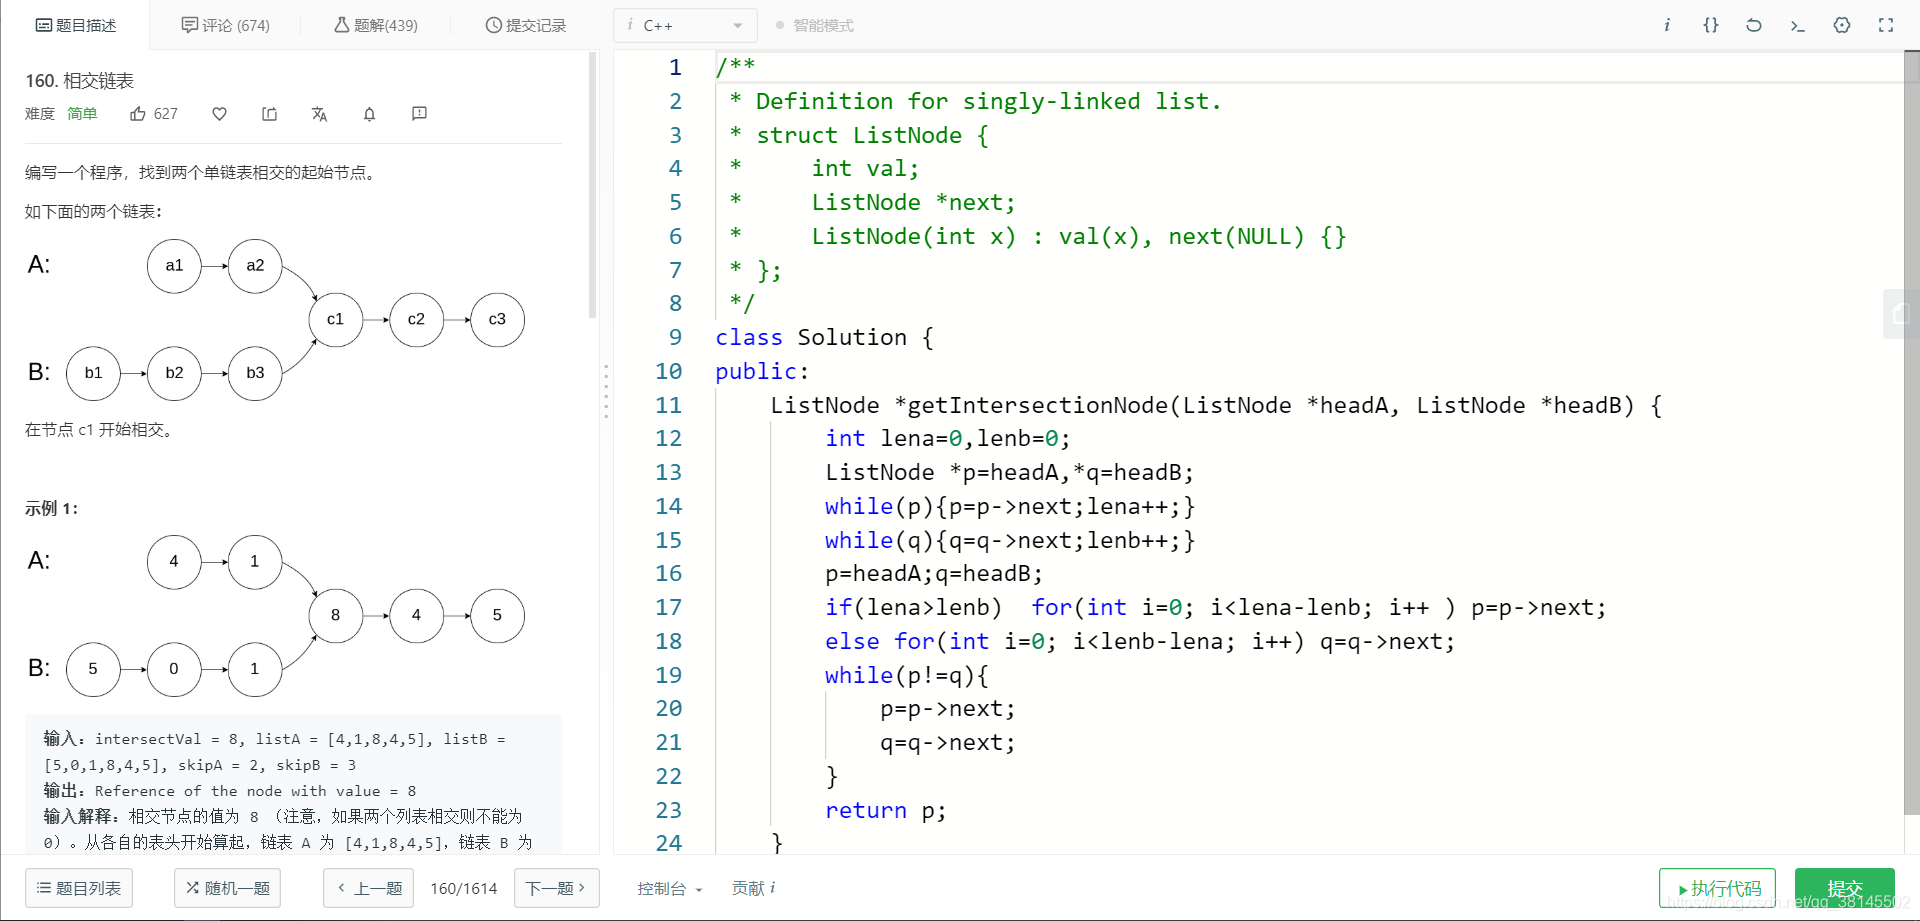1920x921 pixels.
Task: Click the panel divider handle
Action: click(x=606, y=391)
